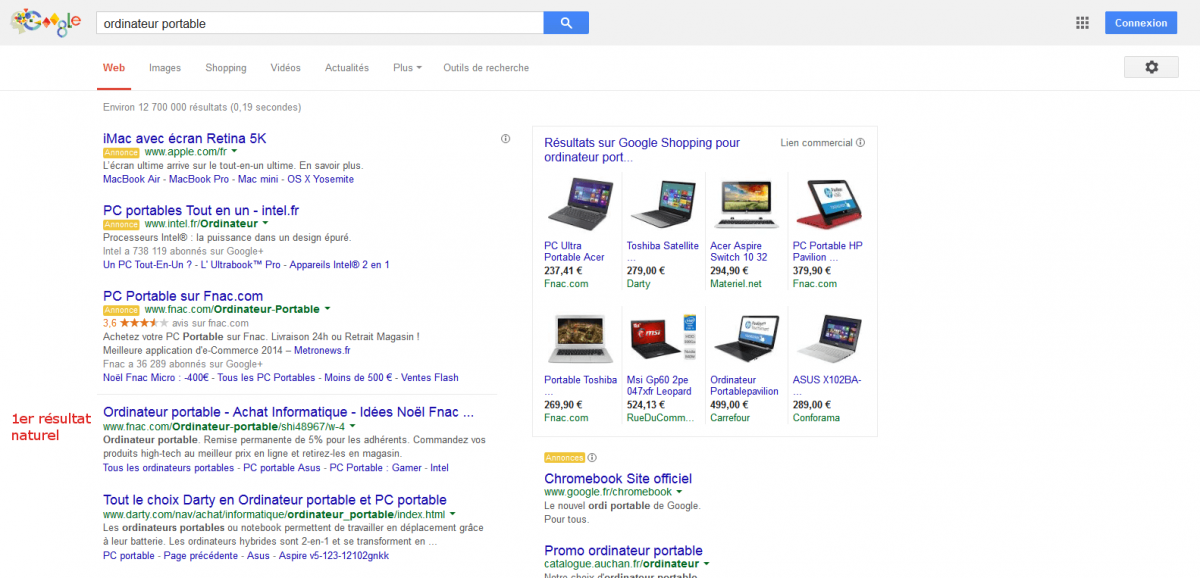Viewport: 1200px width, 578px height.
Task: Expand the arrow next to www.apple.com/fr
Action: click(x=234, y=152)
